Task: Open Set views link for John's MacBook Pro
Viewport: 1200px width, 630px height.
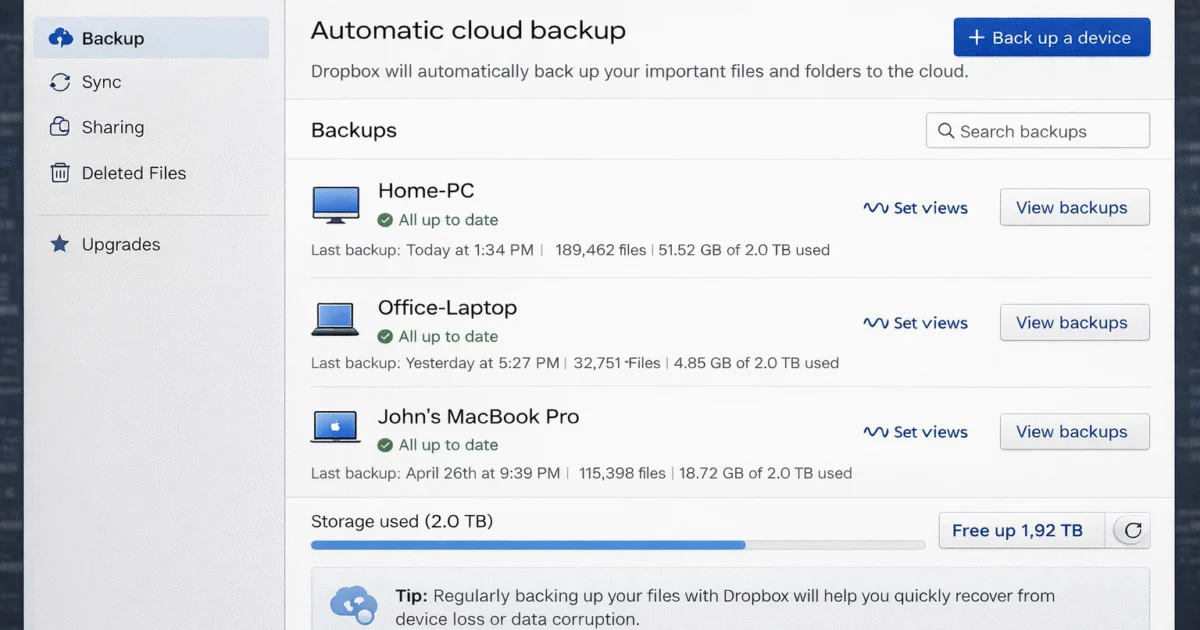Action: [x=915, y=432]
